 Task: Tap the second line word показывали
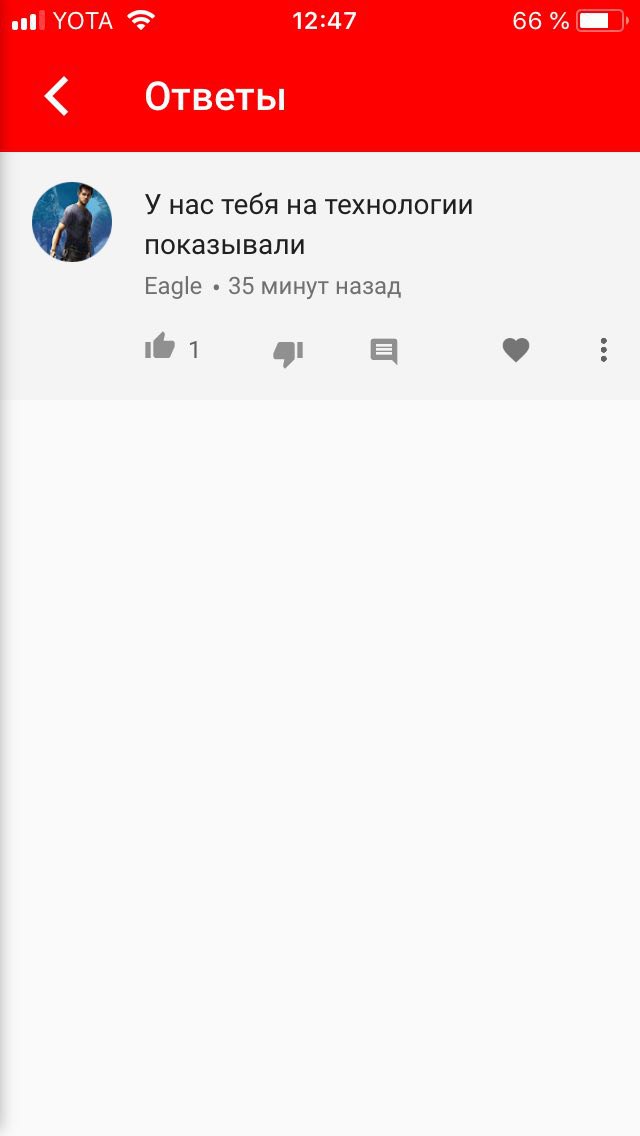point(225,246)
